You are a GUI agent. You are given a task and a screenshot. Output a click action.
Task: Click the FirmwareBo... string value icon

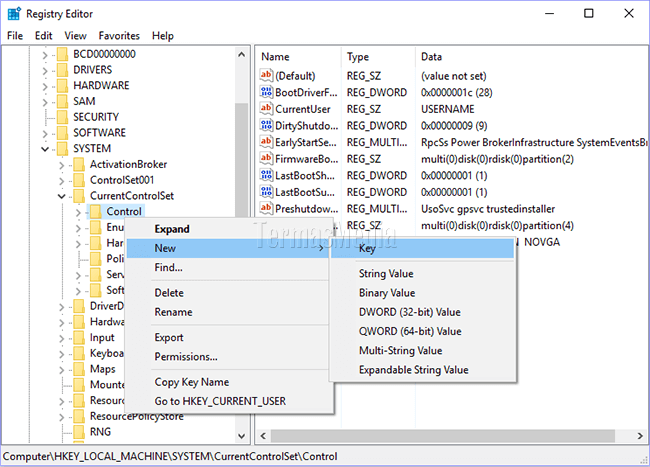(x=266, y=158)
